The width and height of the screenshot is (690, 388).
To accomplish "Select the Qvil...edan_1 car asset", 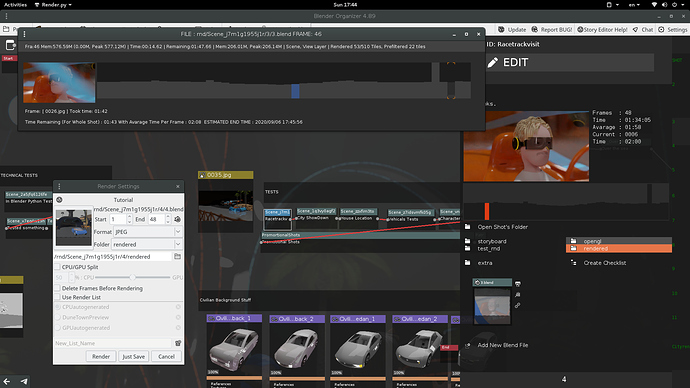I will pyautogui.click(x=358, y=318).
